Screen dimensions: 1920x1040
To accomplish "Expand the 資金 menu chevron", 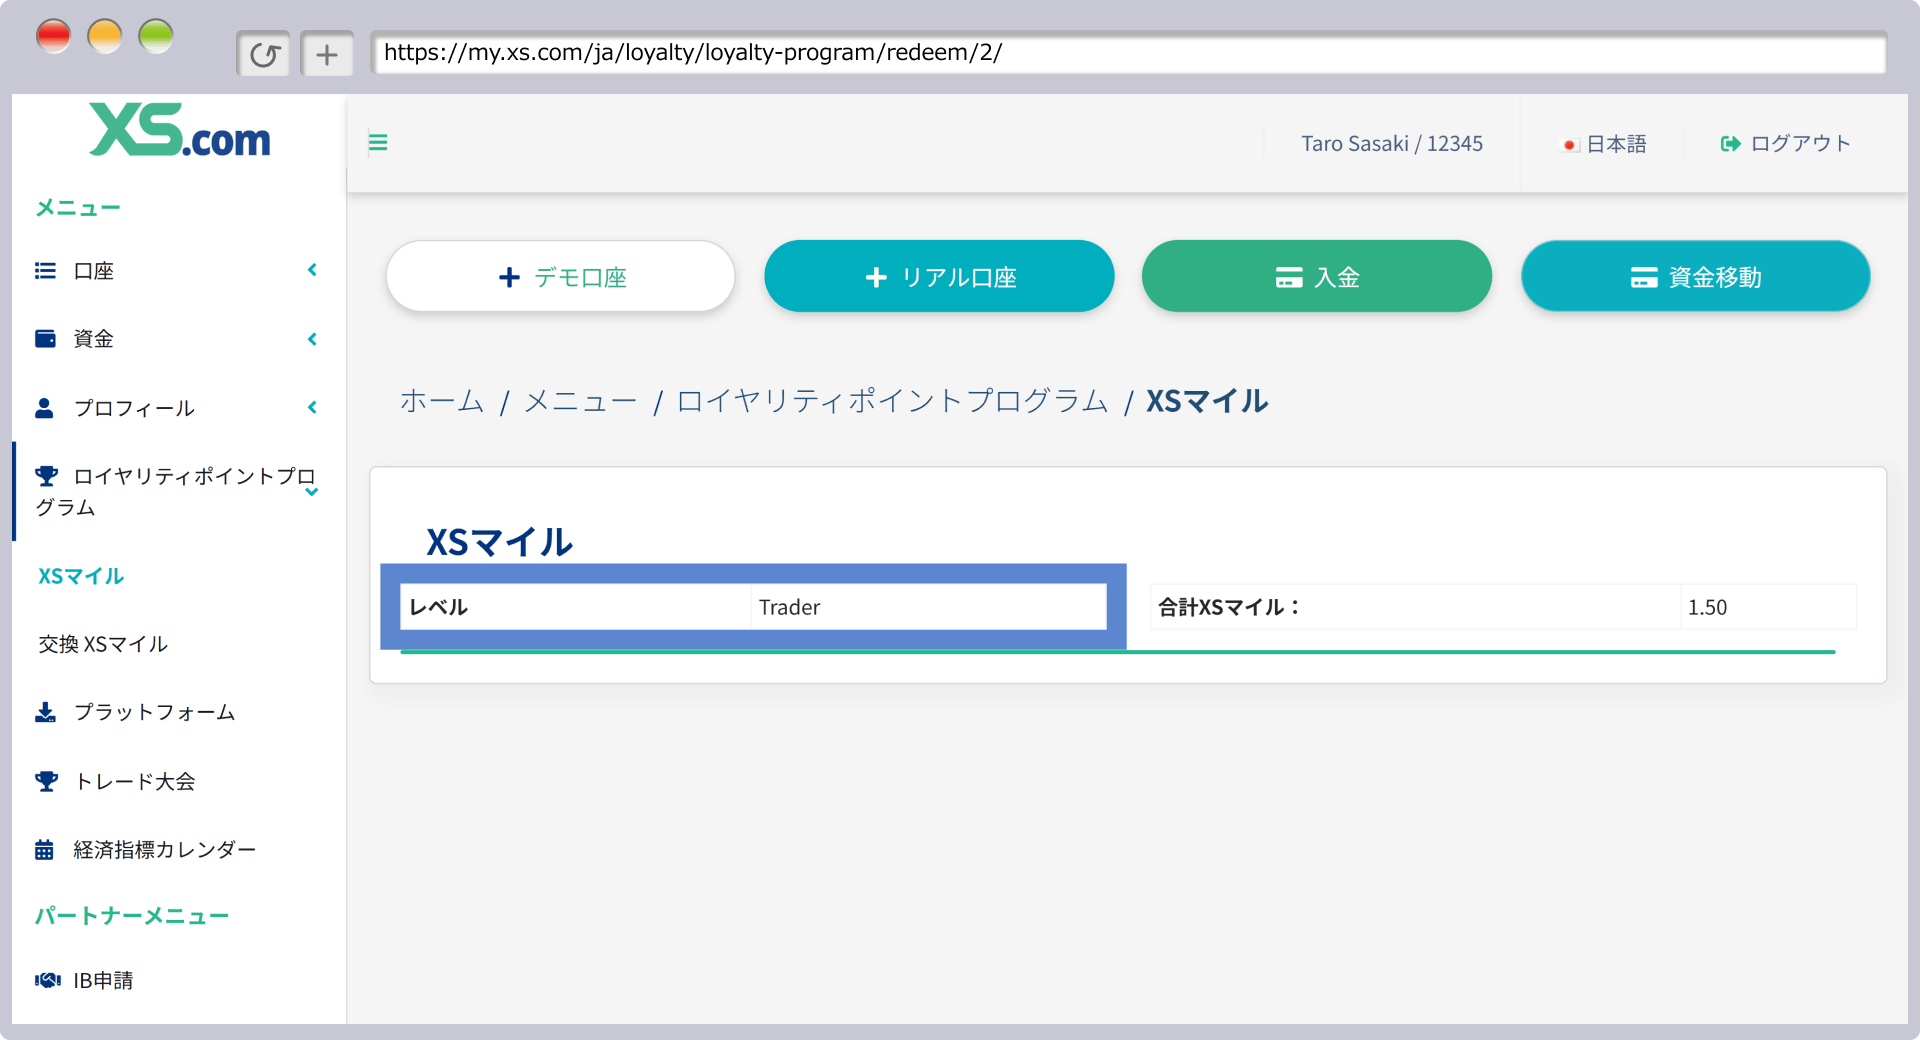I will point(312,339).
